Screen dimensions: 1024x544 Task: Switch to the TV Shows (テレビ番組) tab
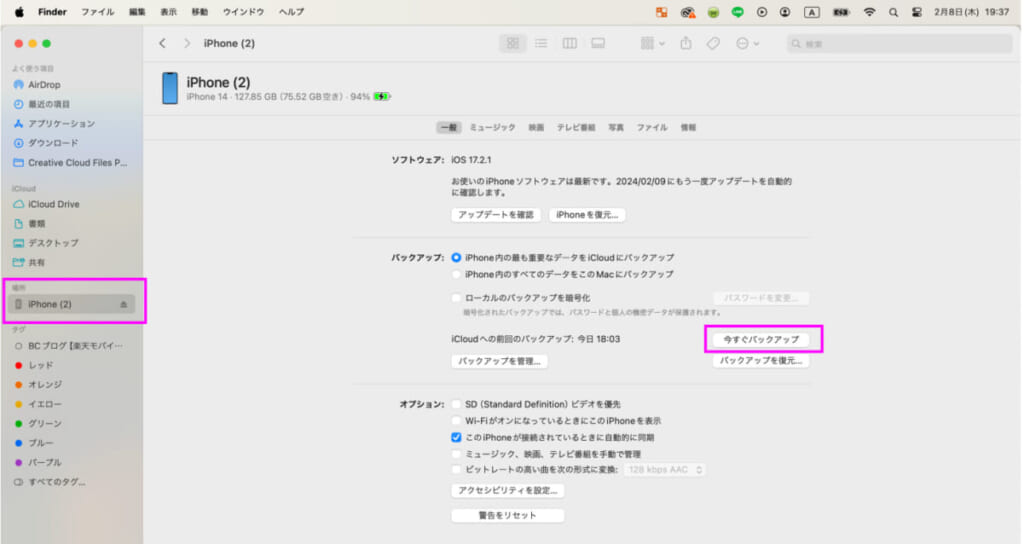[575, 127]
